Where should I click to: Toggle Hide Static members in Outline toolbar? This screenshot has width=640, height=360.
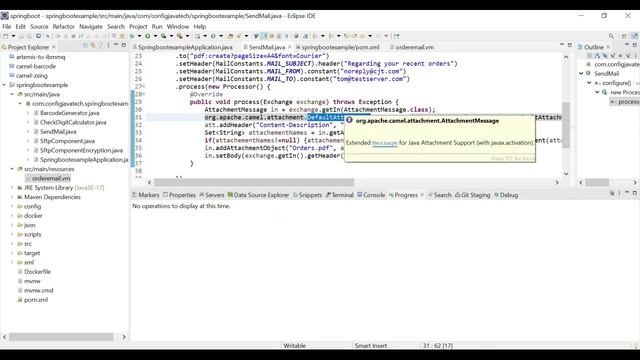tap(613, 55)
